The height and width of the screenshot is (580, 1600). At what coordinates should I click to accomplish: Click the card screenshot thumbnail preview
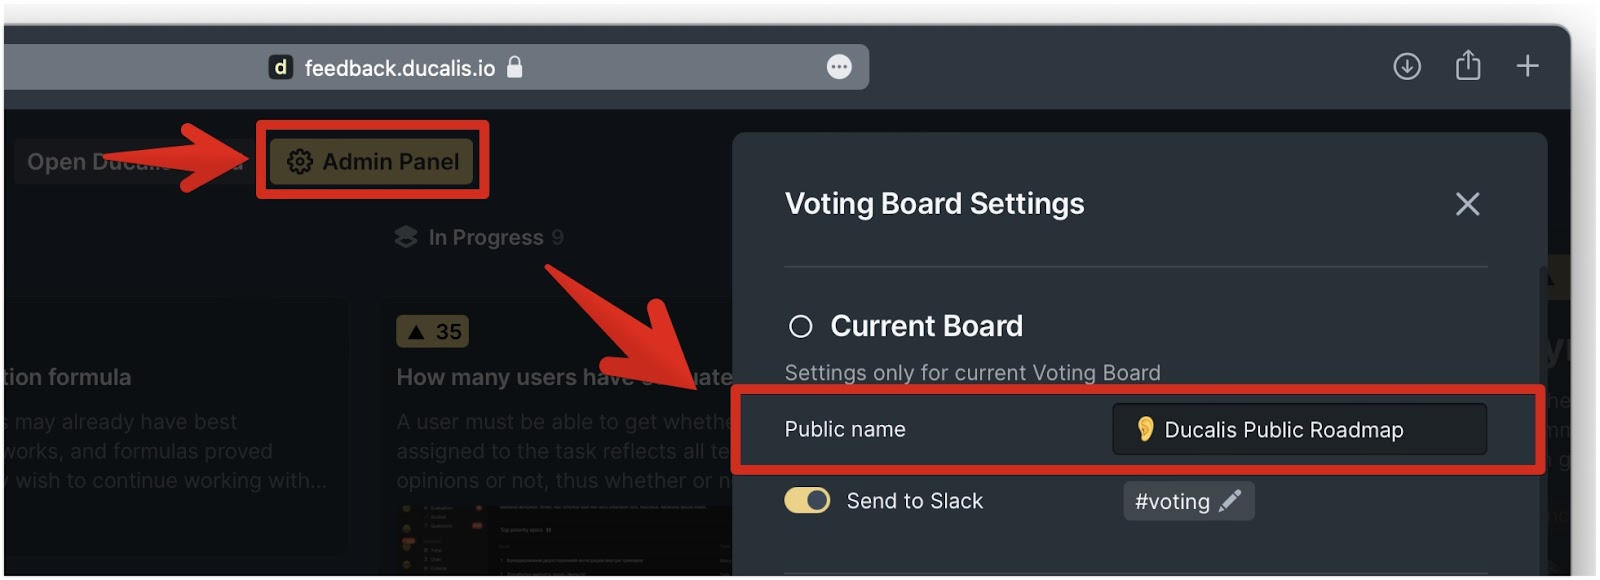coord(564,539)
